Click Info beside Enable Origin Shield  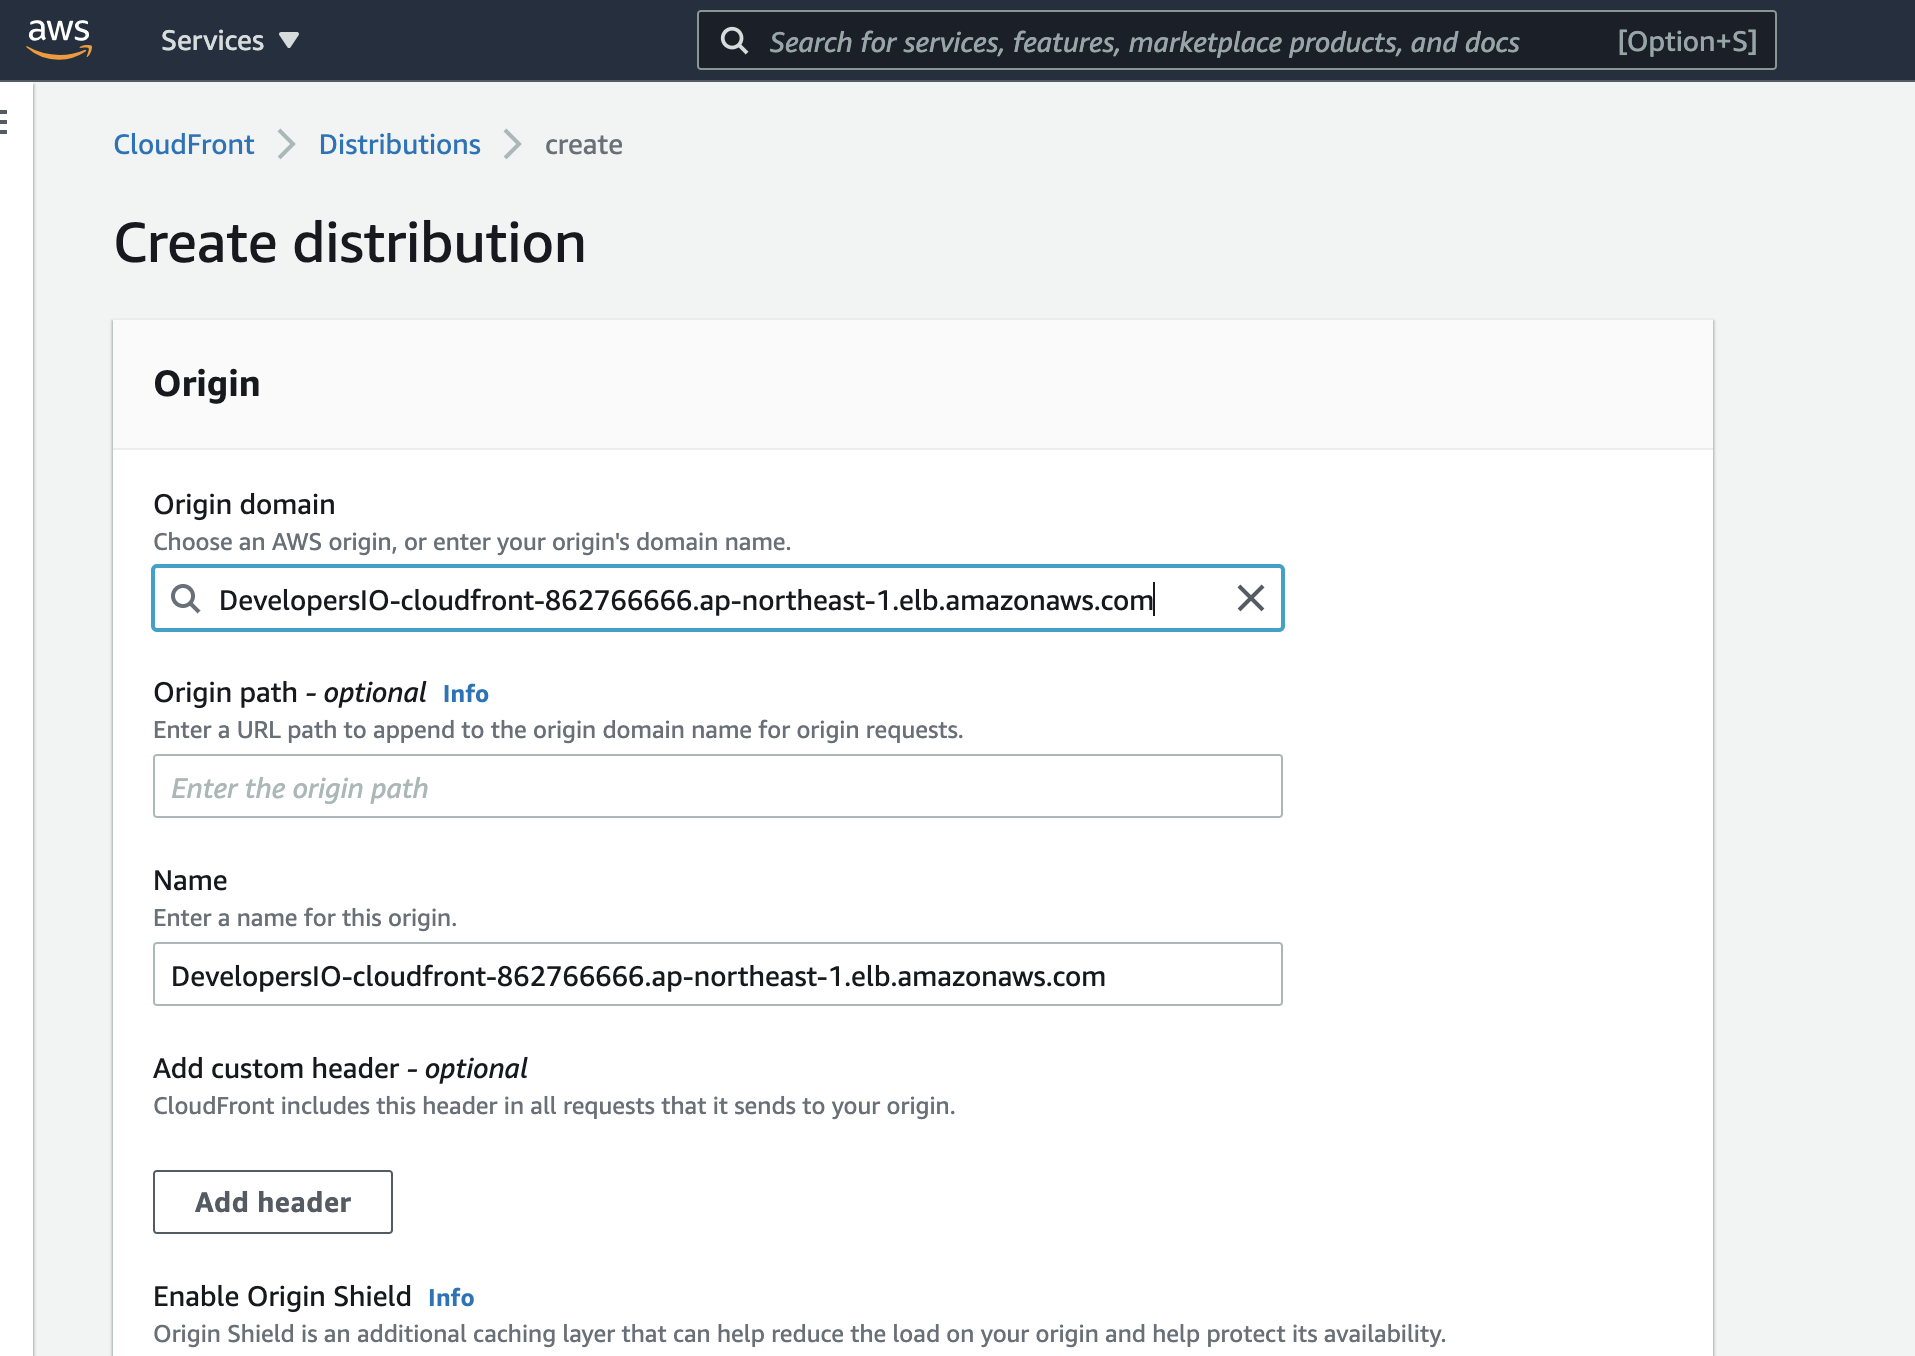450,1297
